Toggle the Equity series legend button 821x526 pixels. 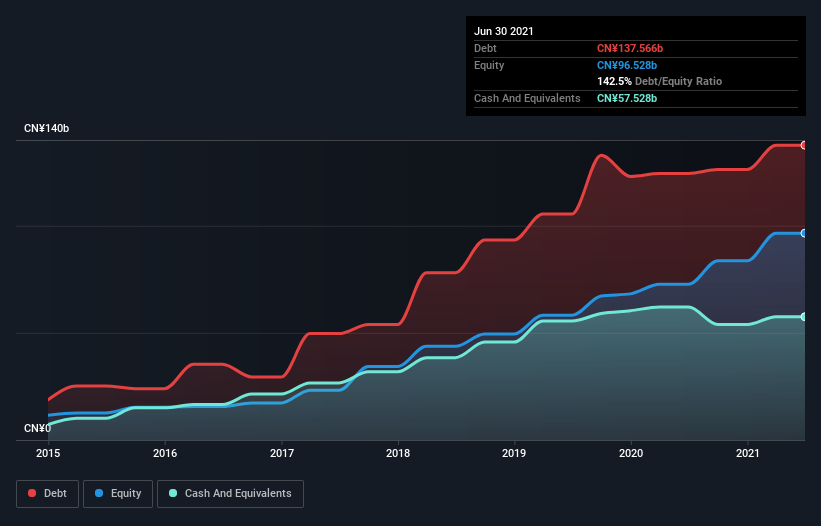pos(118,494)
